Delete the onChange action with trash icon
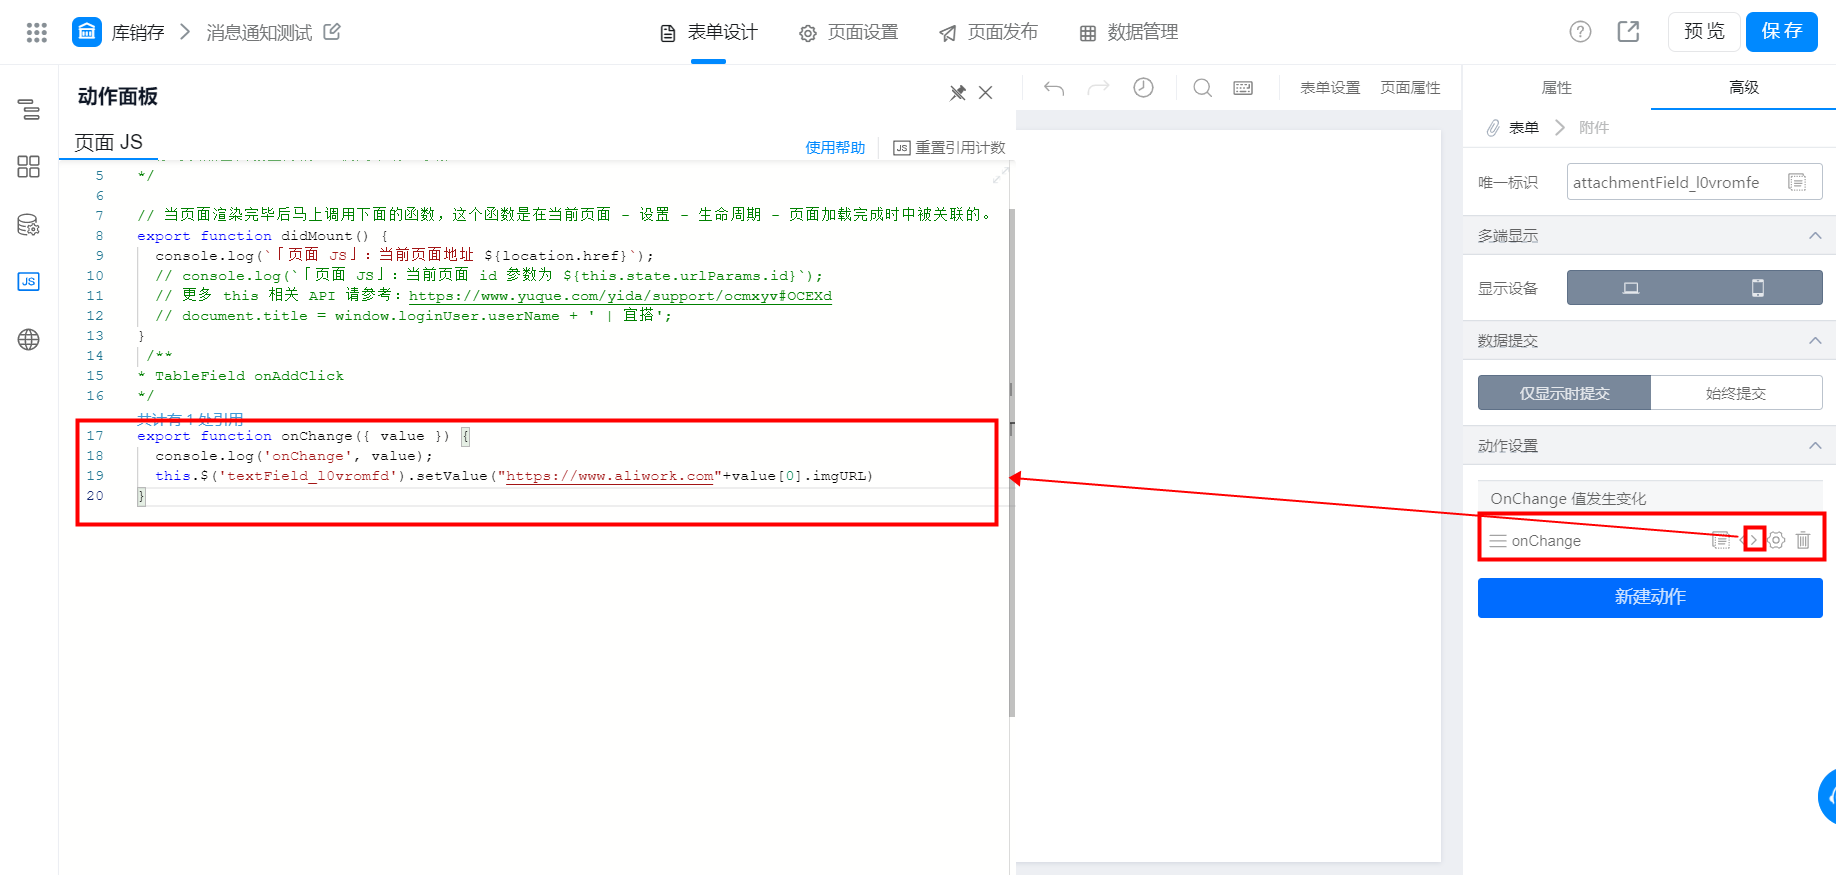1836x875 pixels. point(1803,540)
